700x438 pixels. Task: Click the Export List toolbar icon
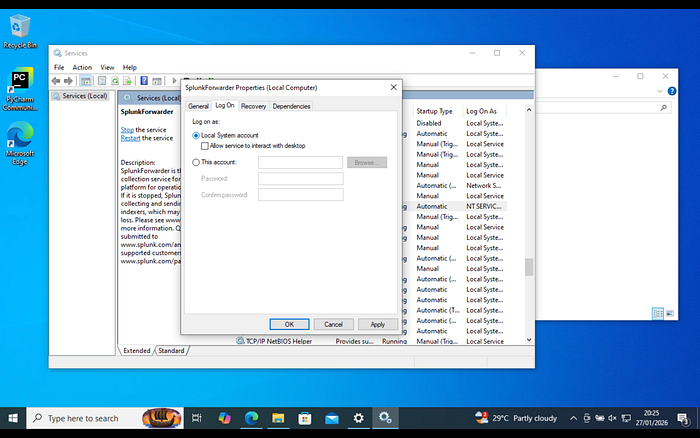click(127, 81)
